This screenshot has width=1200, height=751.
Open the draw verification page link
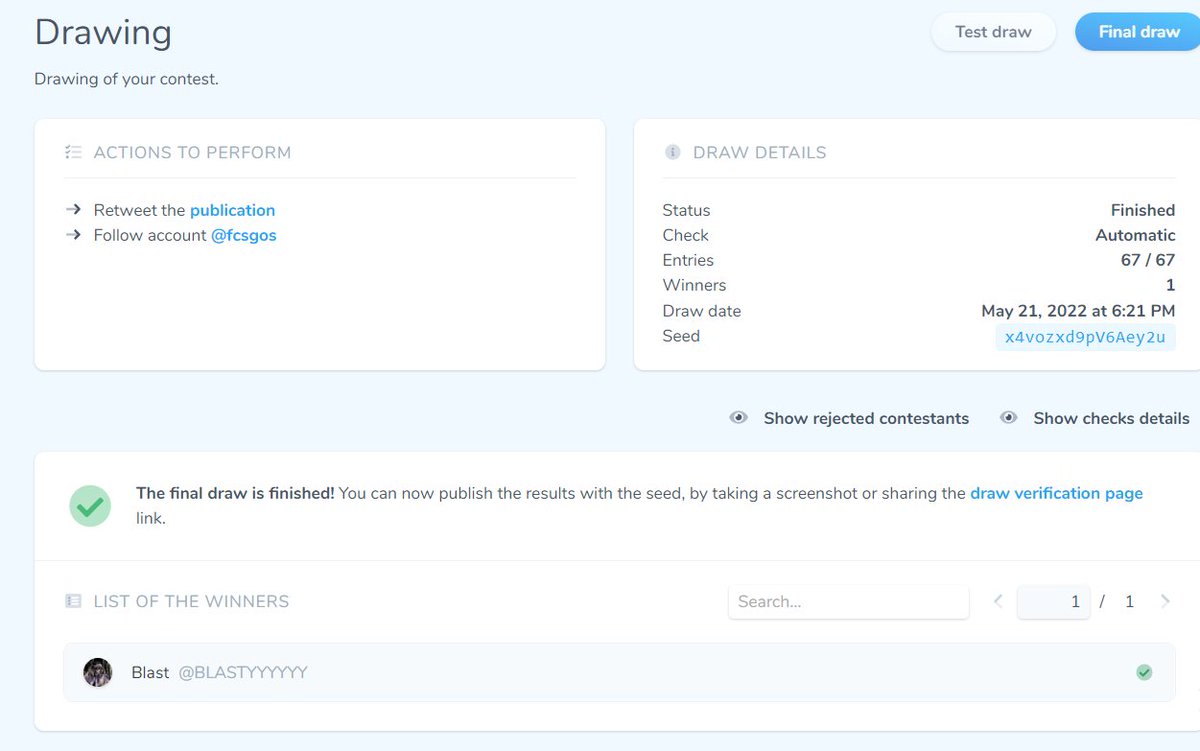point(1056,493)
